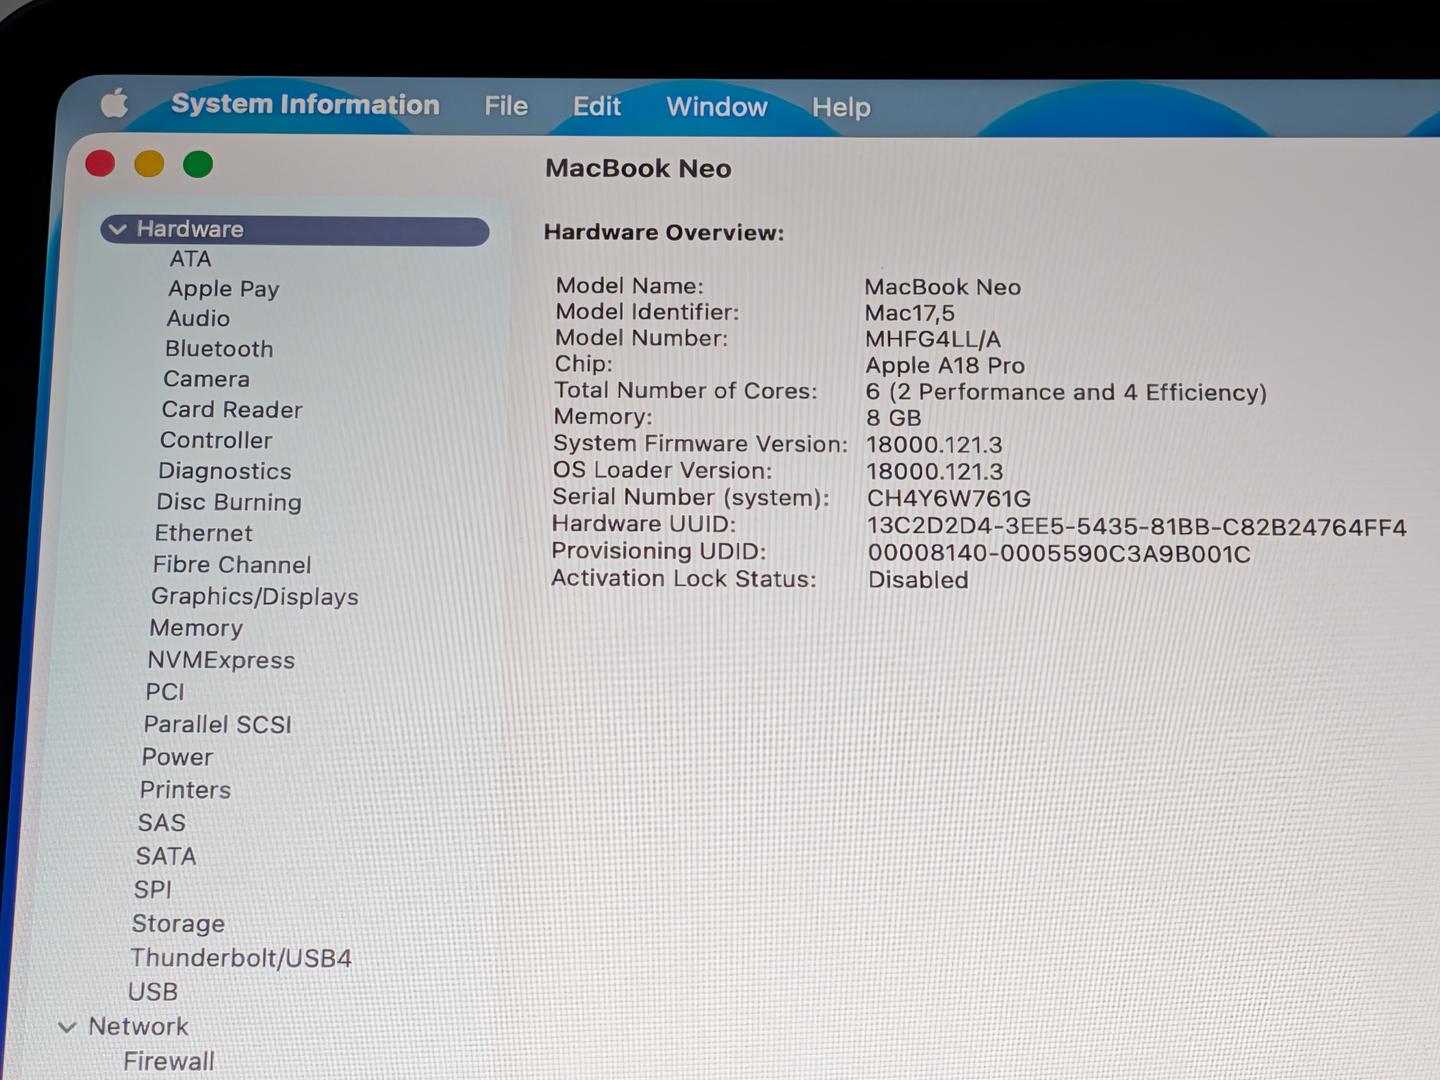Close the MacBook Neo window

(x=100, y=164)
